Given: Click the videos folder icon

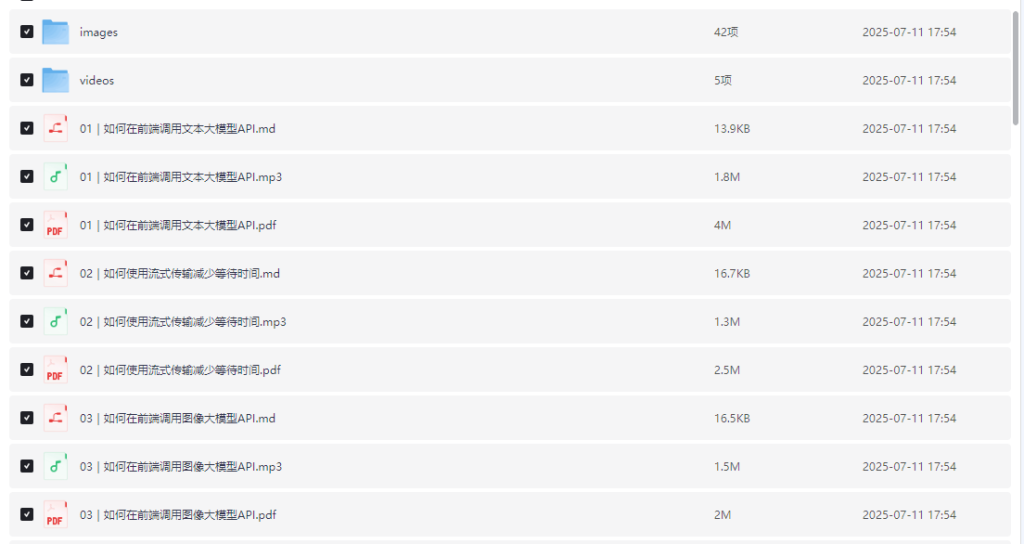Looking at the screenshot, I should pyautogui.click(x=55, y=80).
